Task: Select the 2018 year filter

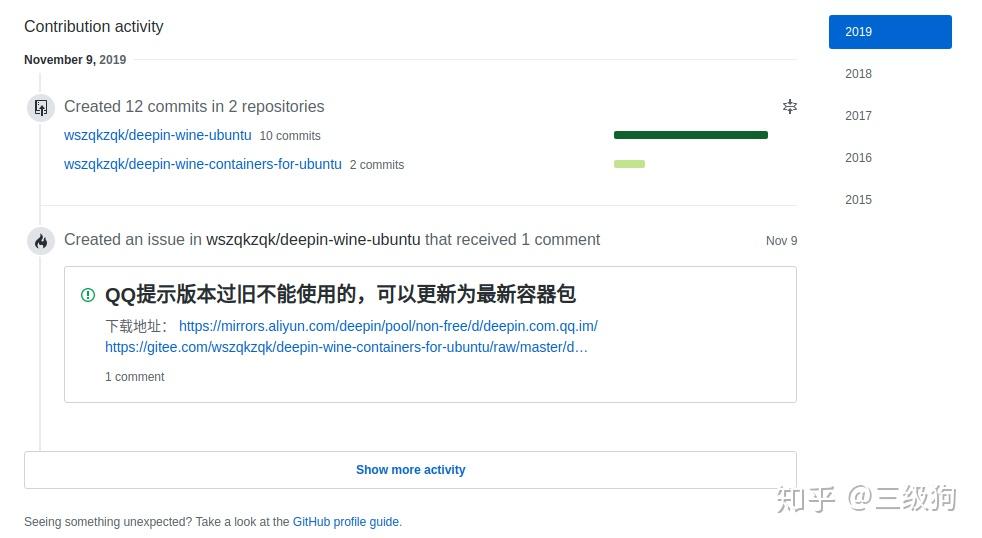Action: click(x=858, y=74)
